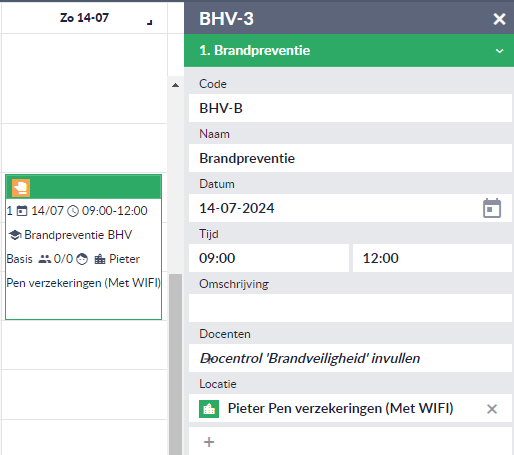Screen dimensions: 514x455
Task: Remove Pieter Pen verzekeringen location
Action: (x=492, y=409)
